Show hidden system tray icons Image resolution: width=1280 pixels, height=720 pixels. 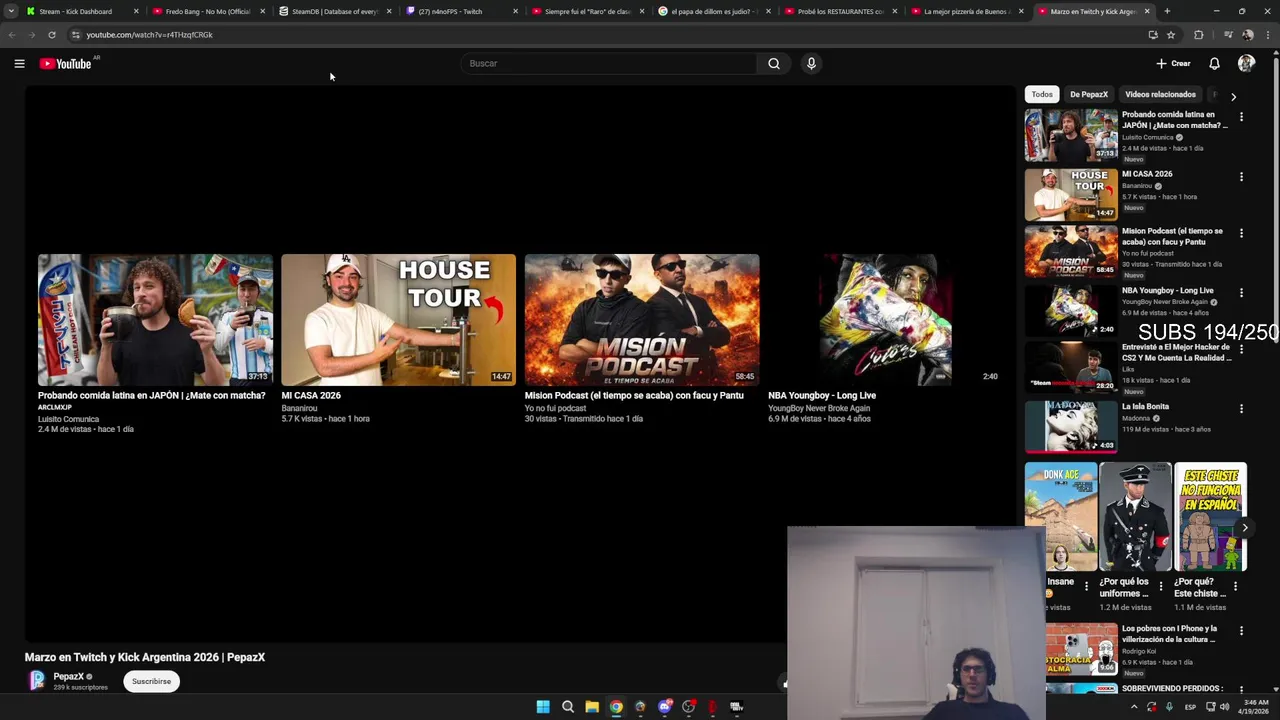(1134, 707)
